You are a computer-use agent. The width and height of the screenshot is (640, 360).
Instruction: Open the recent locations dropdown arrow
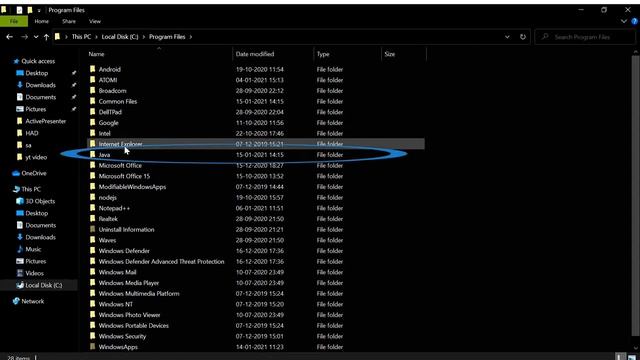pos(36,37)
